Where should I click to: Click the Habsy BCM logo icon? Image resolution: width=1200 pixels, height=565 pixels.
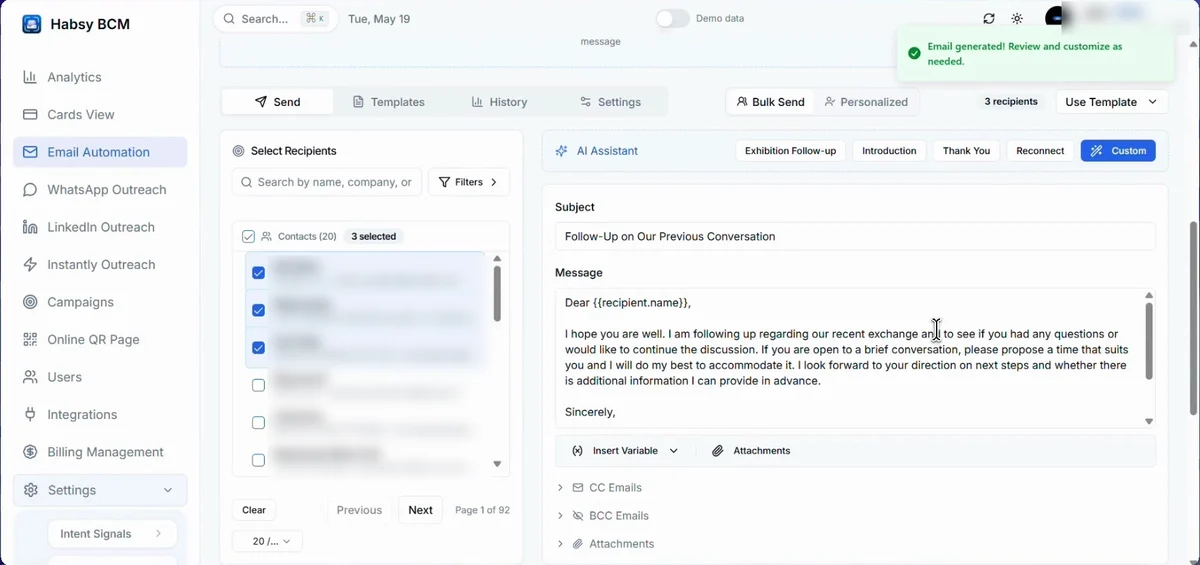32,24
